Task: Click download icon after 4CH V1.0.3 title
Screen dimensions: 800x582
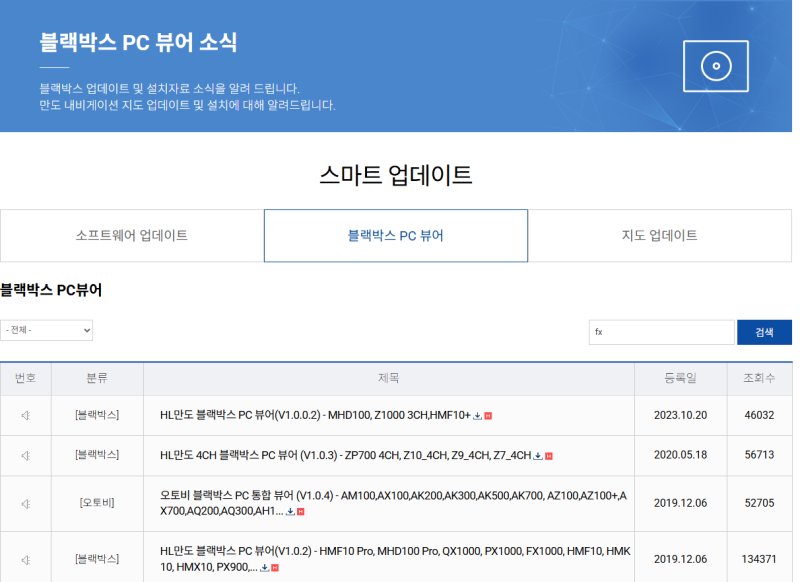Action: click(538, 456)
